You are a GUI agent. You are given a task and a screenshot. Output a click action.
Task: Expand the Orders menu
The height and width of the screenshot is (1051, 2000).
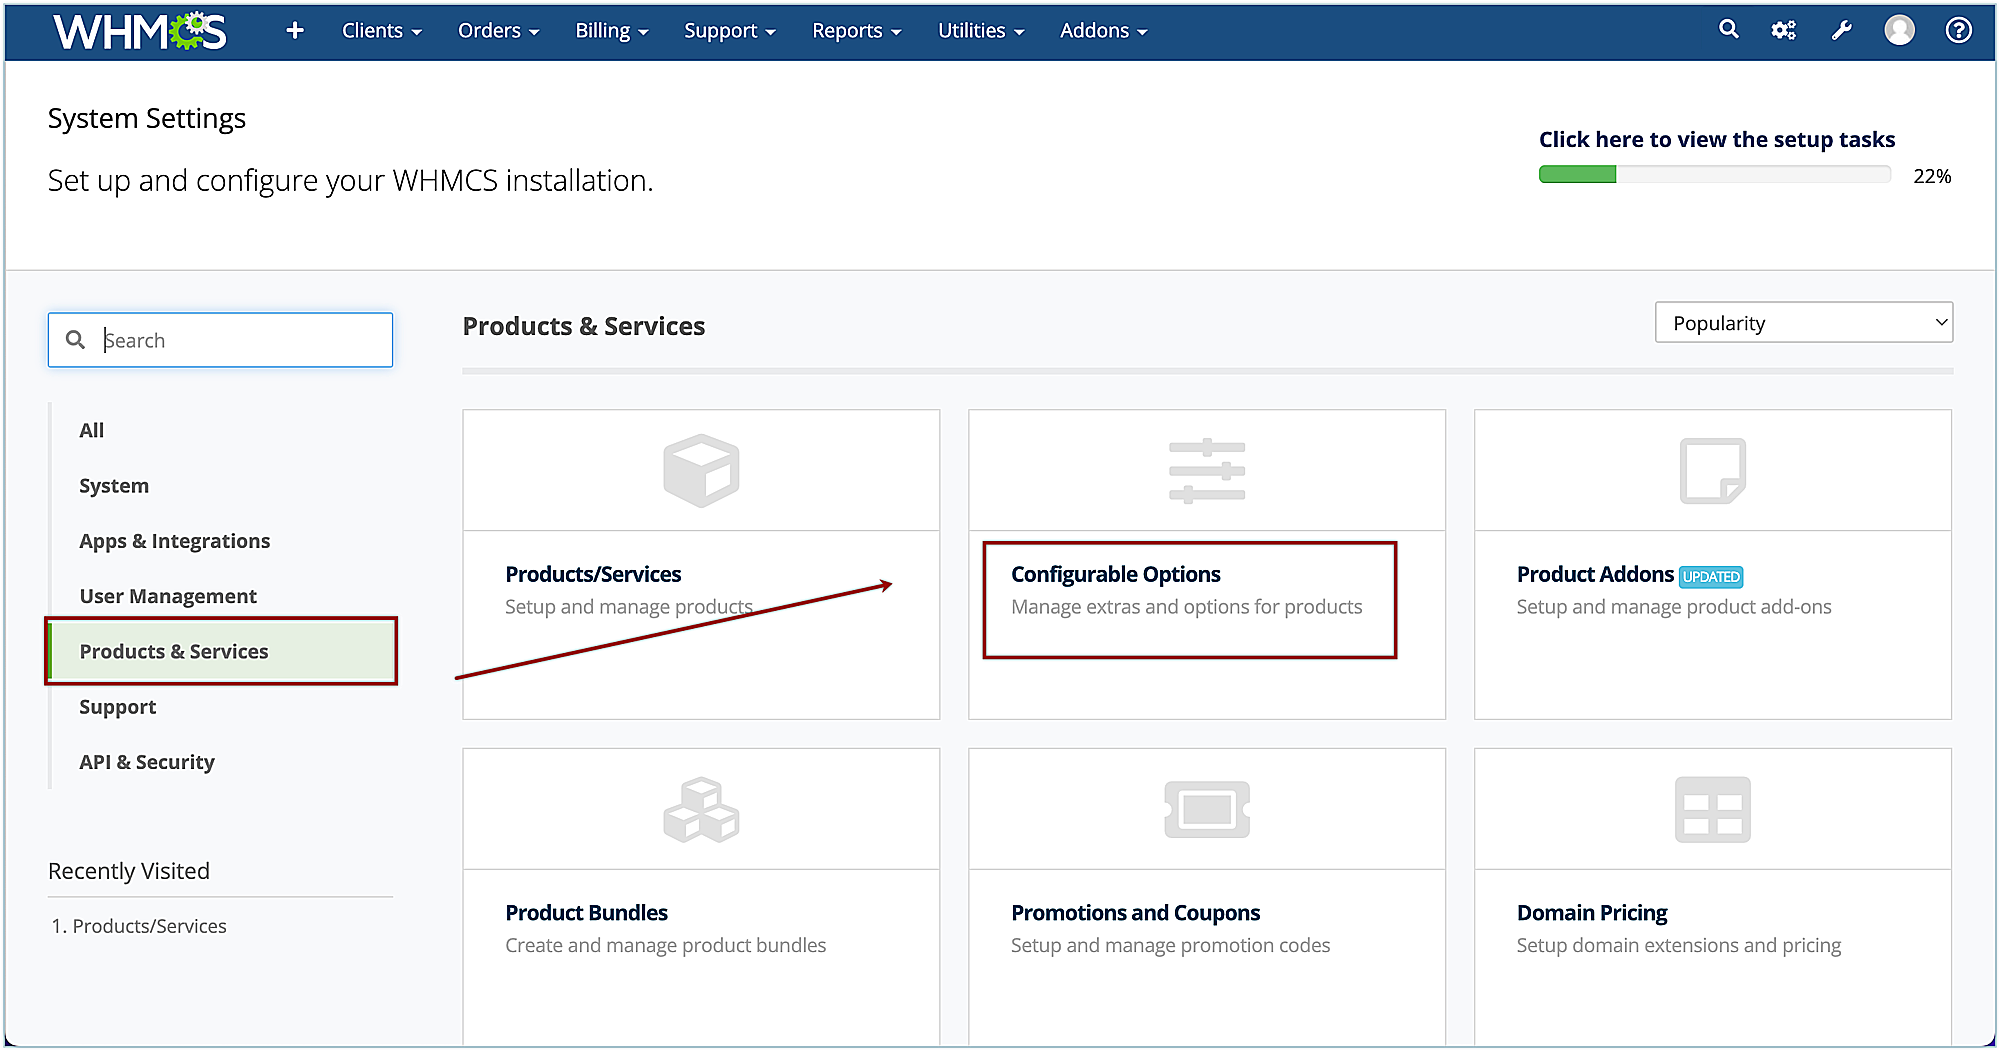tap(498, 31)
